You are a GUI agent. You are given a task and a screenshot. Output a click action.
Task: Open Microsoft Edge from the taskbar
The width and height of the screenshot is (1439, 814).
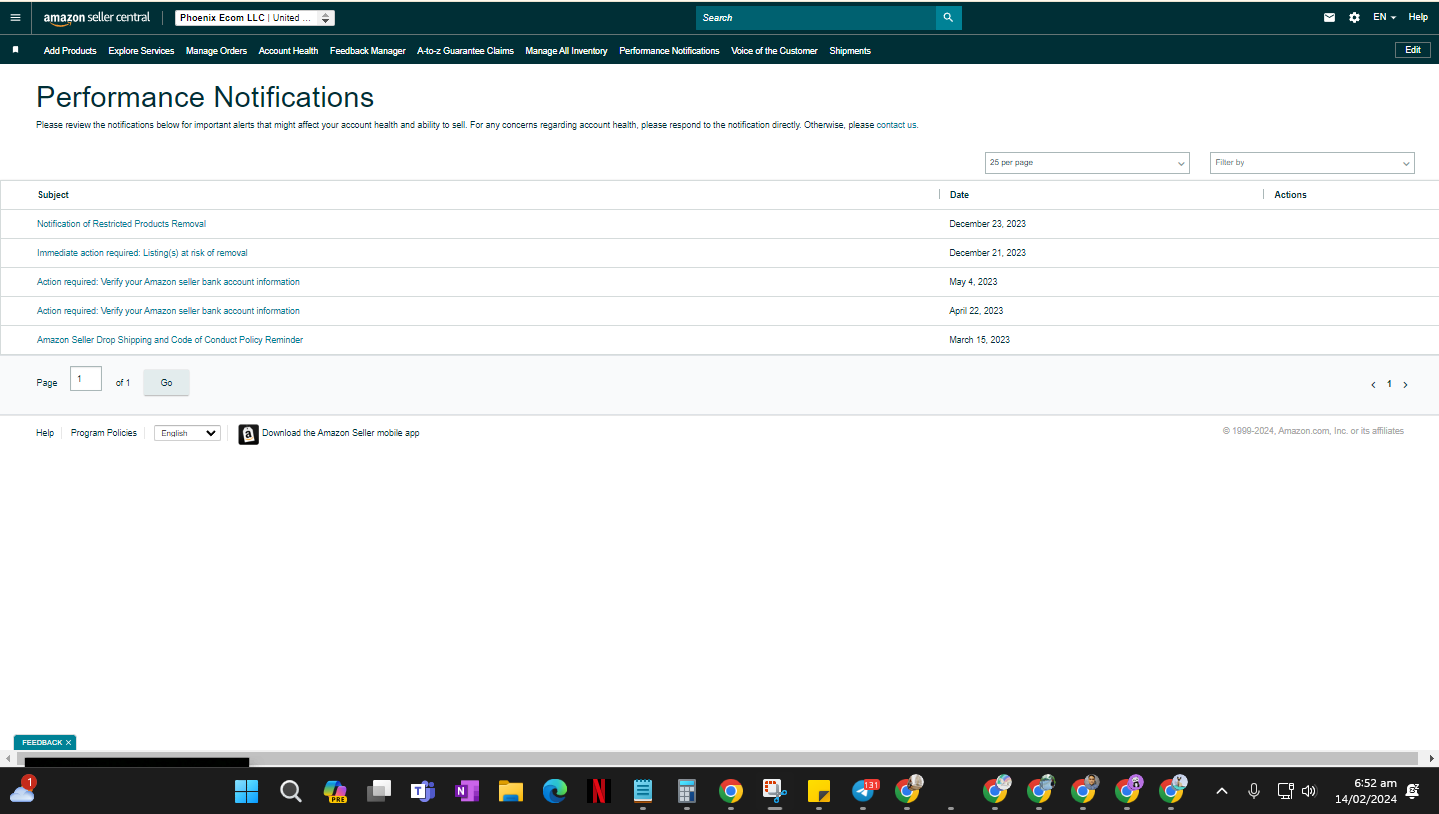click(x=555, y=791)
